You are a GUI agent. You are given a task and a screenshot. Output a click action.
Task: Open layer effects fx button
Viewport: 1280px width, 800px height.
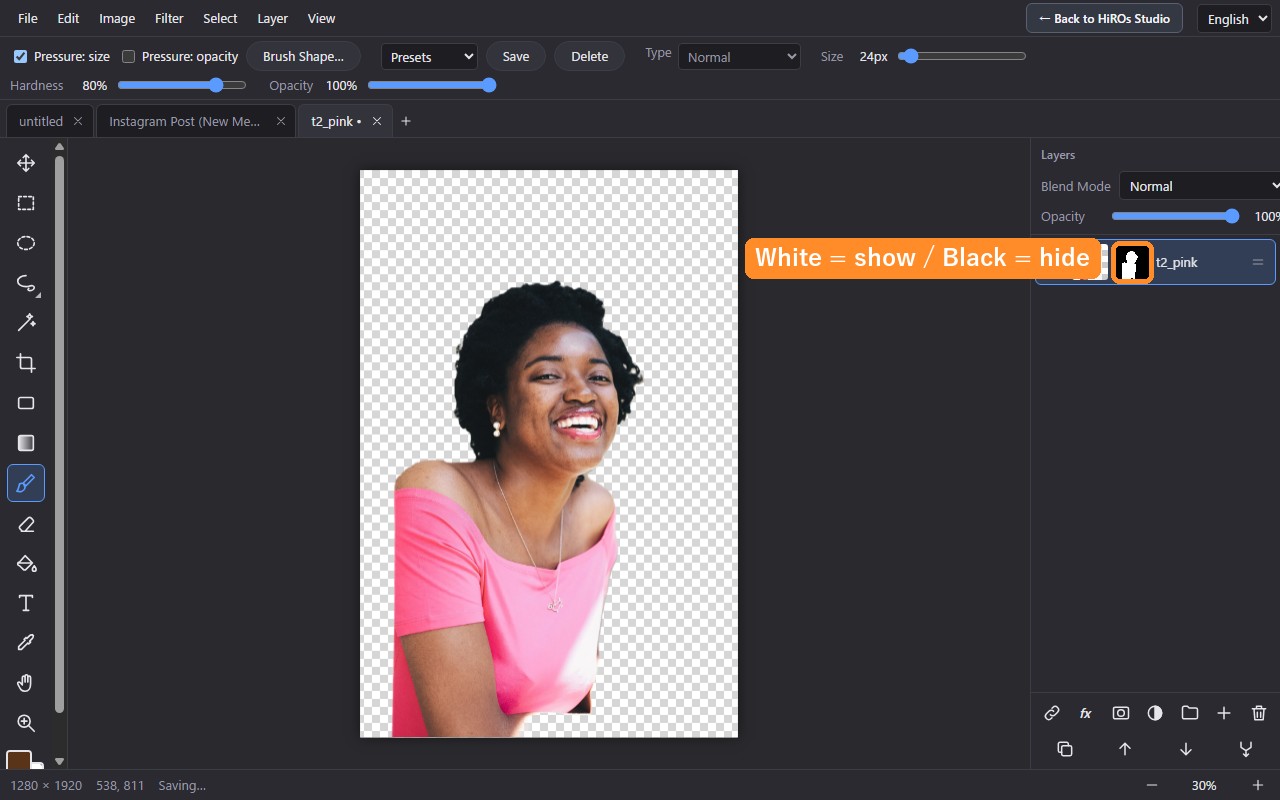coord(1086,713)
